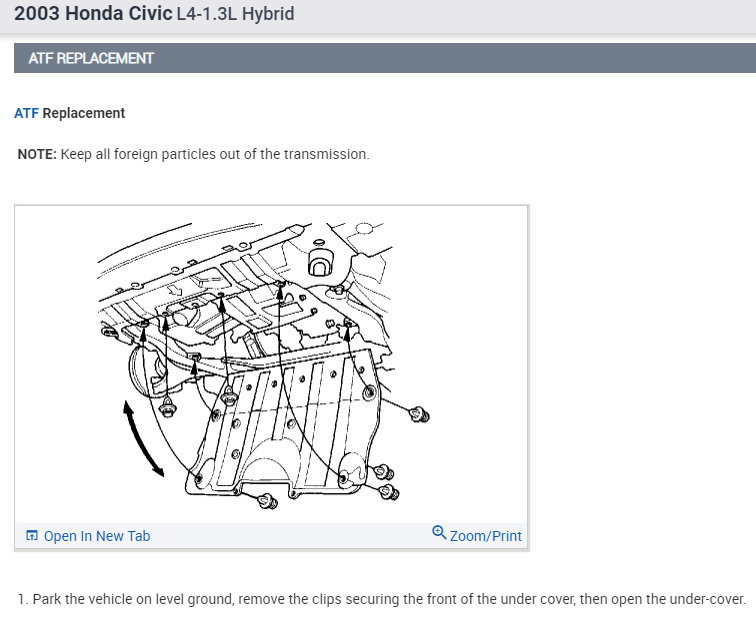This screenshot has height=638, width=756.
Task: Click the L4-1.3L Hybrid engine label
Action: [x=235, y=14]
